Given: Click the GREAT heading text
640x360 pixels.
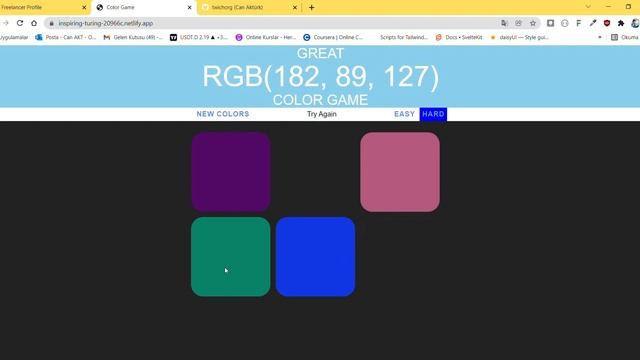Looking at the screenshot, I should (320, 53).
